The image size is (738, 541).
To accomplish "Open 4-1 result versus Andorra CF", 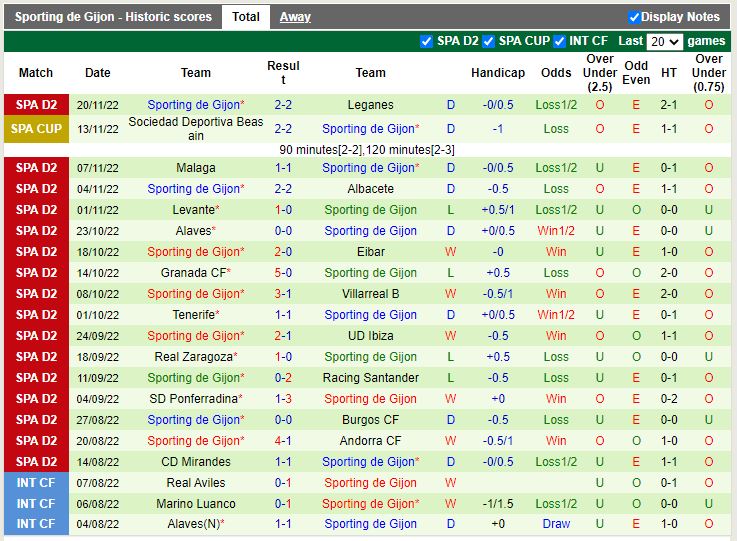I will pos(283,441).
